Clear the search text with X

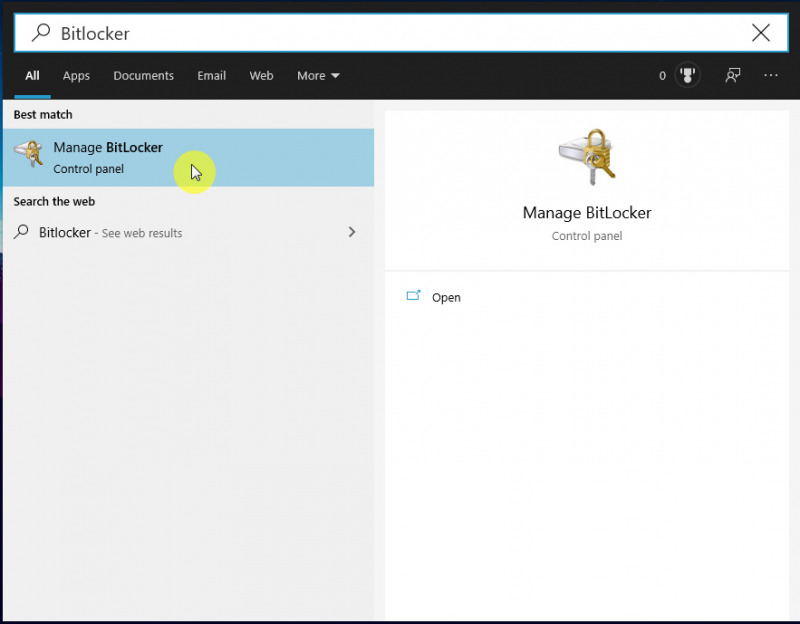point(761,33)
